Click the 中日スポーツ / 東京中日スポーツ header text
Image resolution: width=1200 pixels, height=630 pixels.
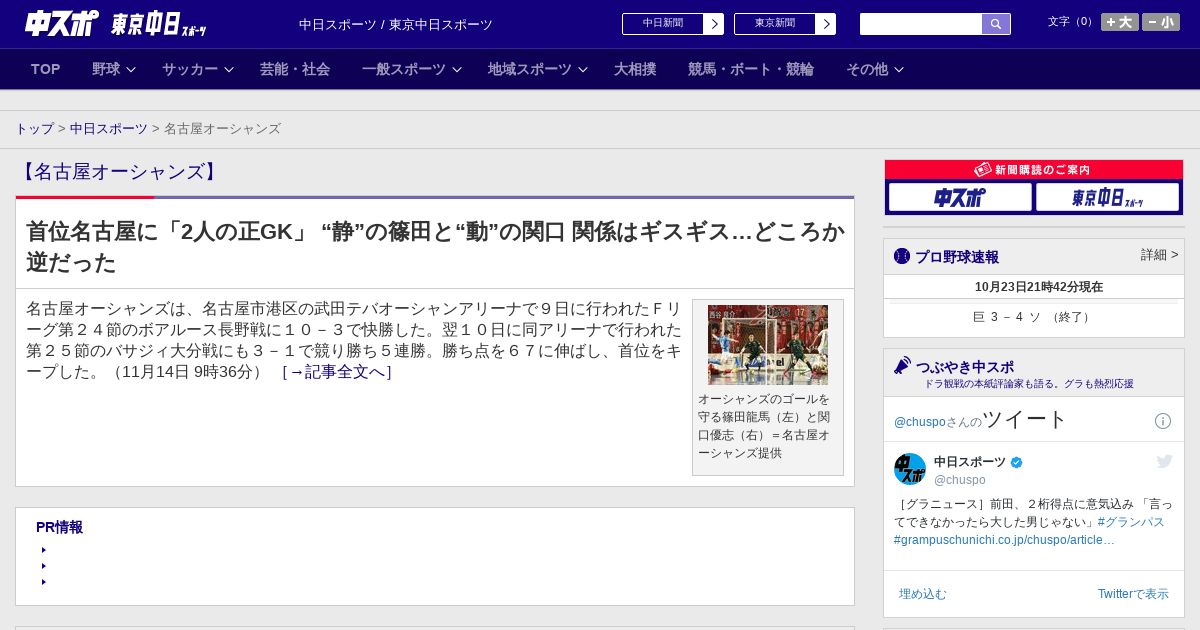396,24
